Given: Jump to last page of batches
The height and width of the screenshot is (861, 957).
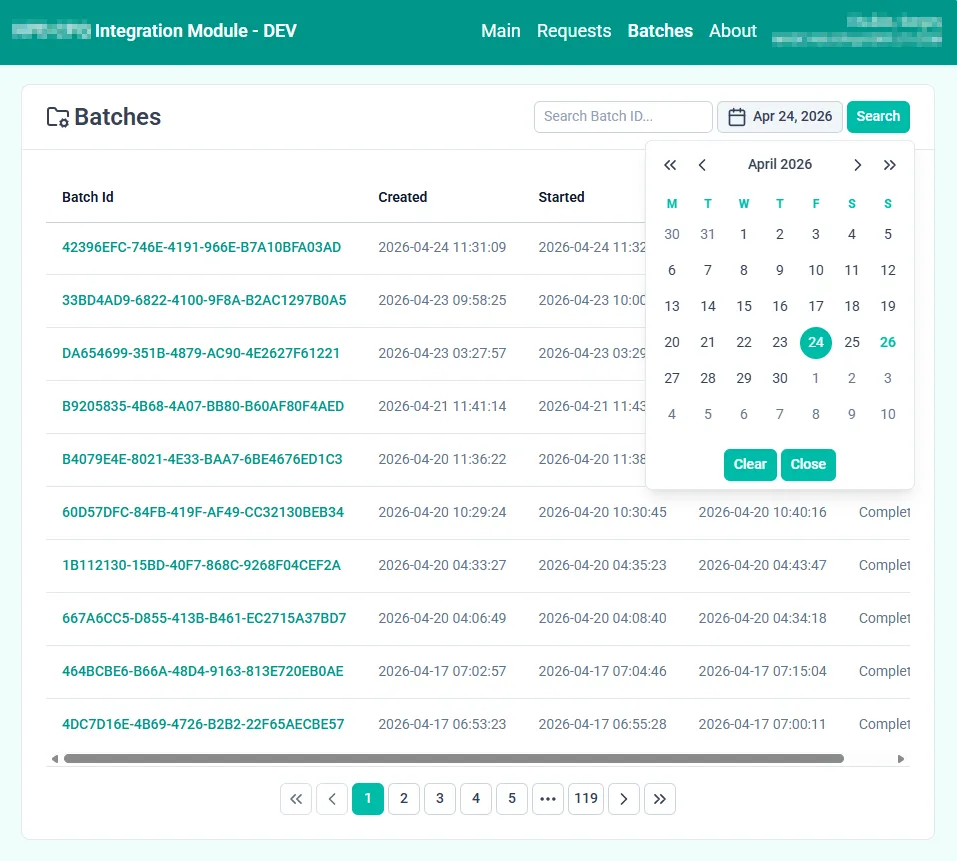Looking at the screenshot, I should coord(660,798).
